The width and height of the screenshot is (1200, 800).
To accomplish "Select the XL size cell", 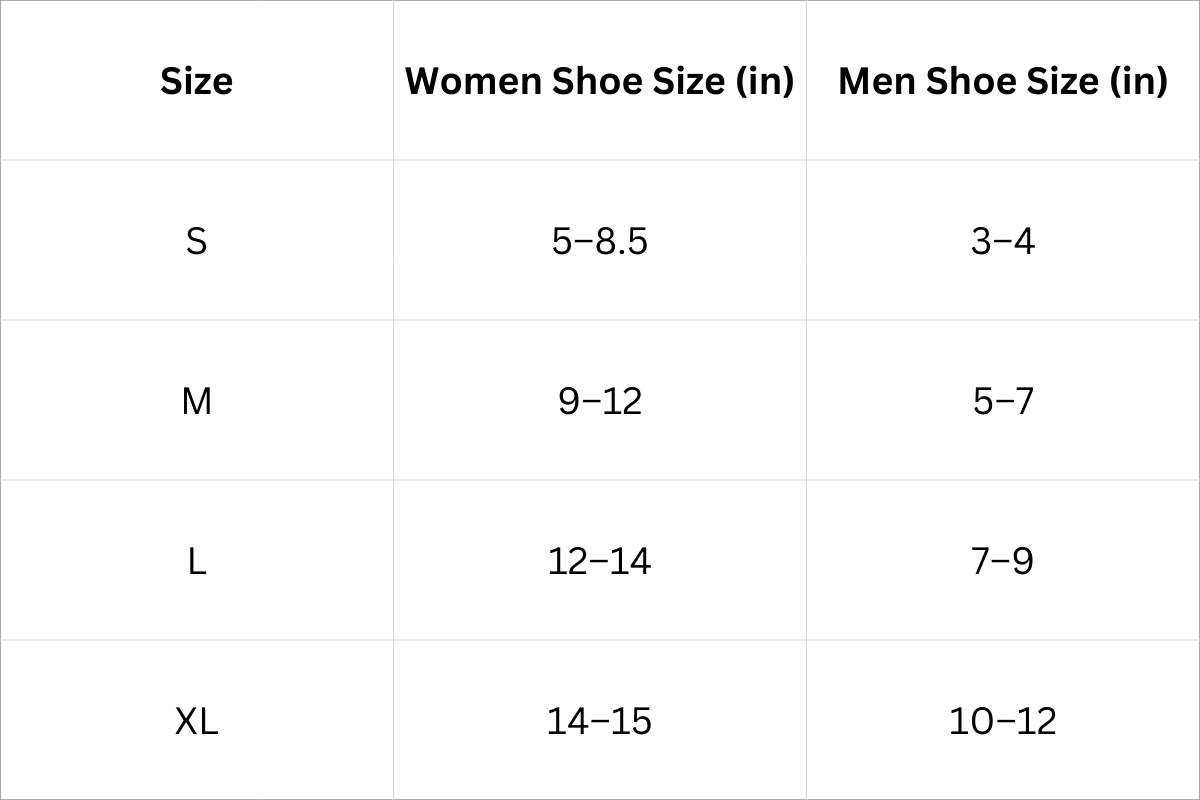I will pyautogui.click(x=196, y=721).
